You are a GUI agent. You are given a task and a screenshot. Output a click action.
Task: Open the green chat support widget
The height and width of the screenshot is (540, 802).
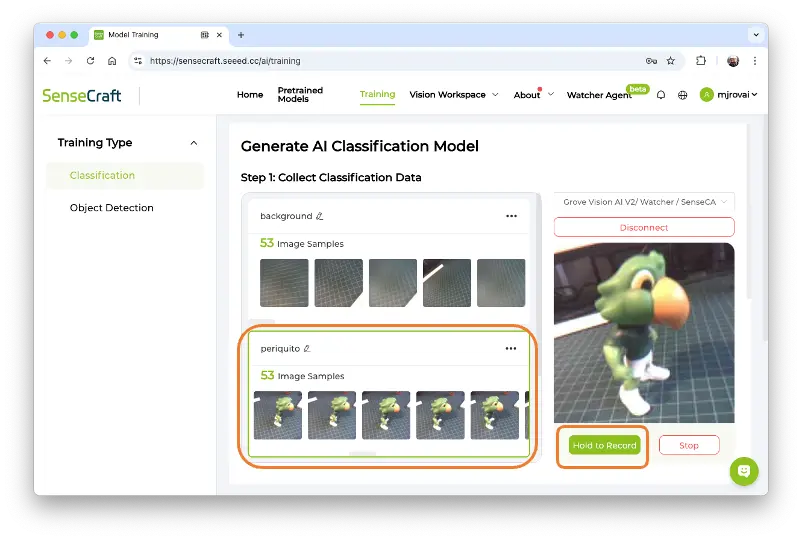point(744,471)
